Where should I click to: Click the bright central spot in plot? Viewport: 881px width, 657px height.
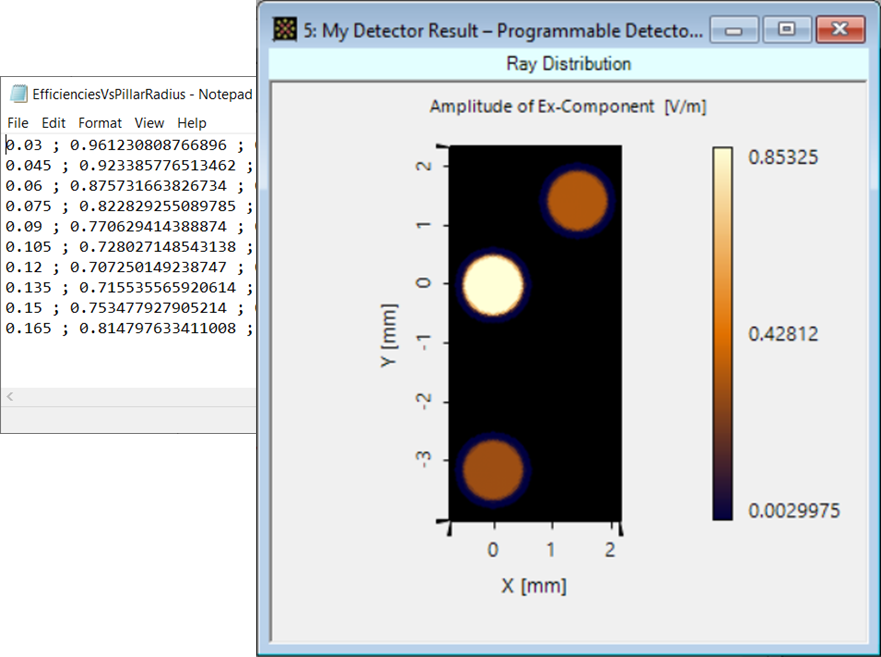click(493, 284)
